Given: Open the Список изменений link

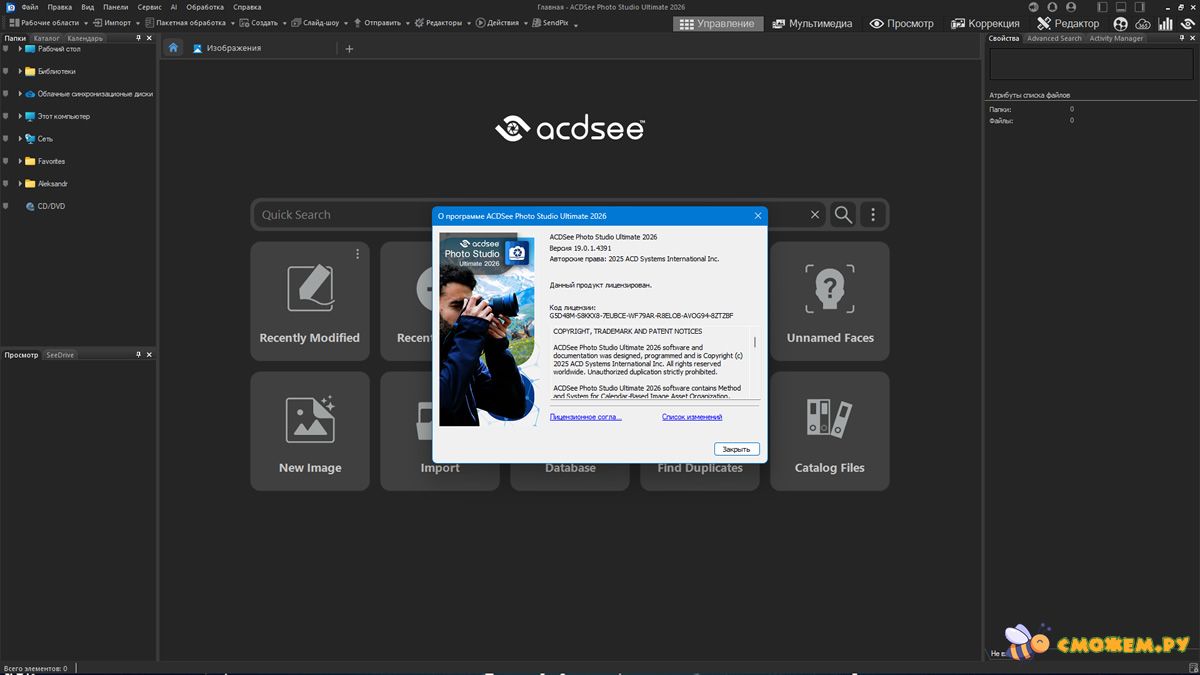Looking at the screenshot, I should 691,417.
